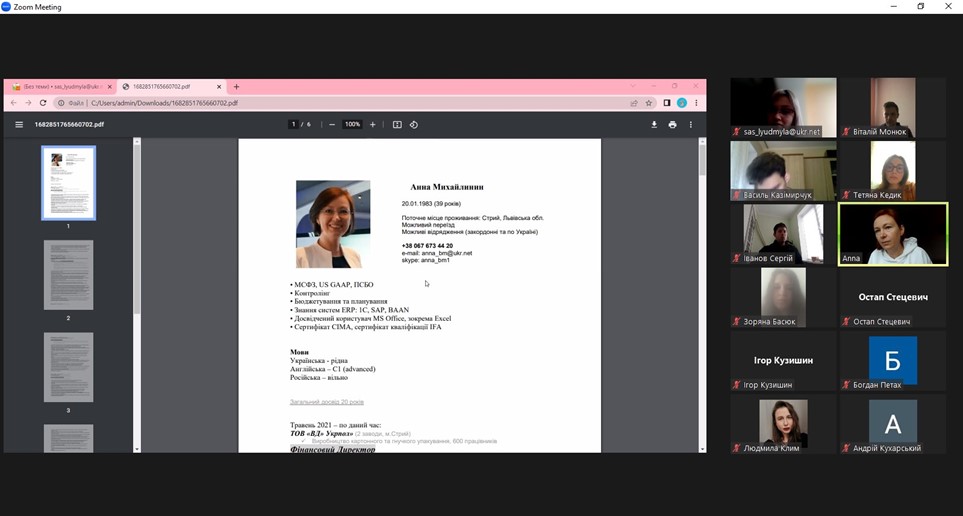Expand the tab search chevron
Screen dimensions: 963x516
(632, 86)
